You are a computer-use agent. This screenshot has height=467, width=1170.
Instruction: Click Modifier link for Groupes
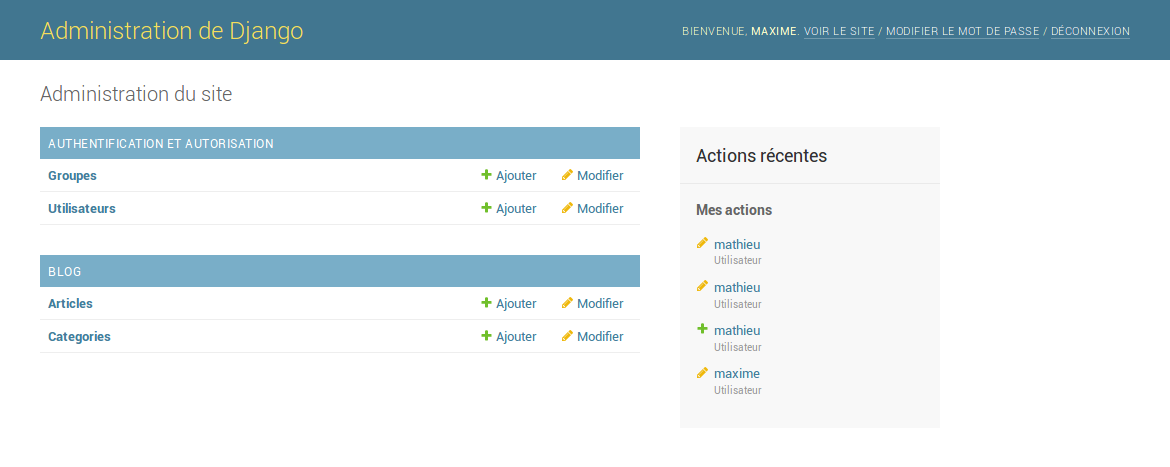600,175
